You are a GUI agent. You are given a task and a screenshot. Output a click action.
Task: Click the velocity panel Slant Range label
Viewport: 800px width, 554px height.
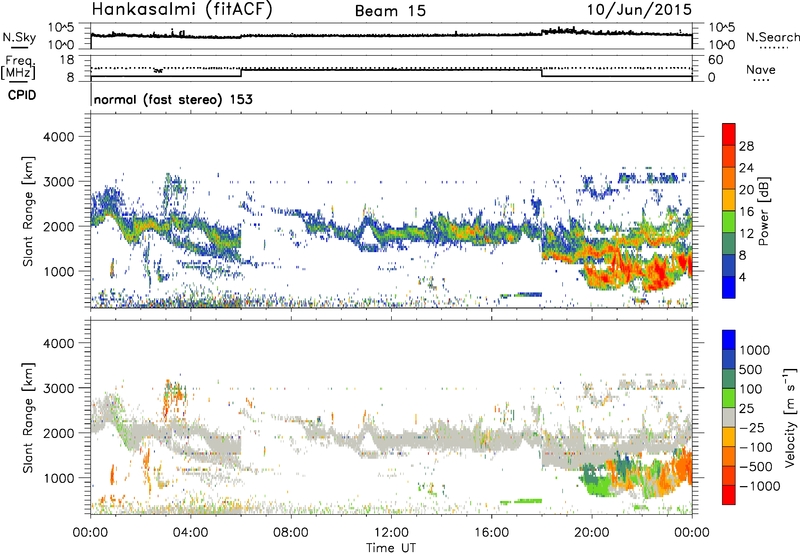coord(28,418)
